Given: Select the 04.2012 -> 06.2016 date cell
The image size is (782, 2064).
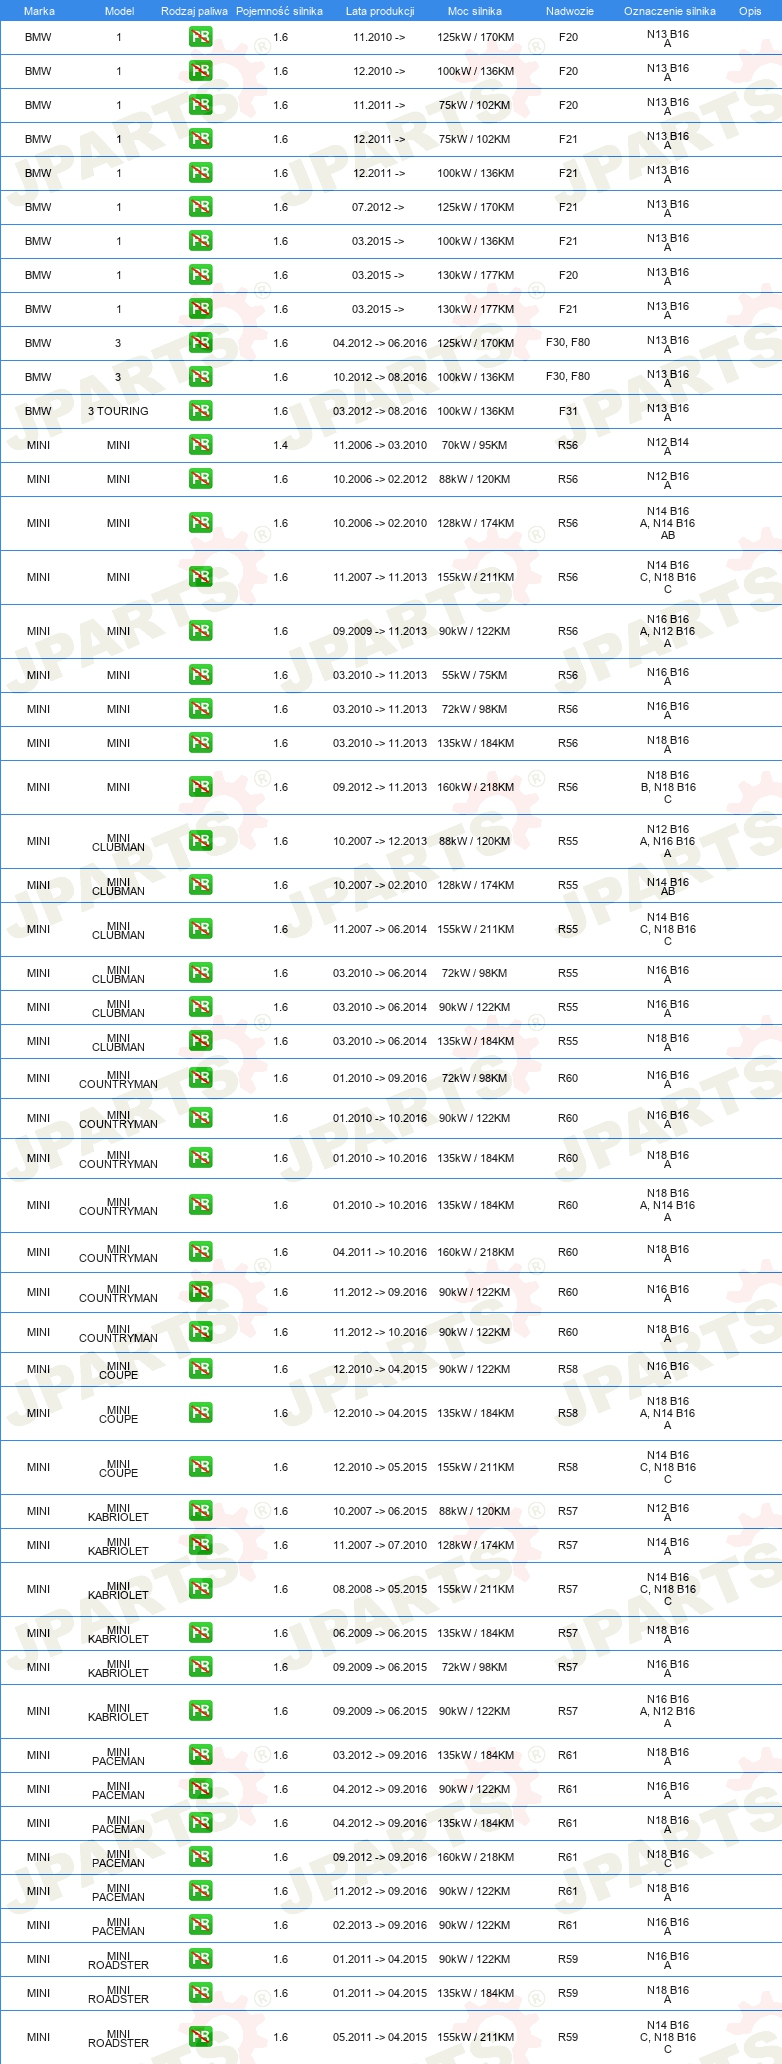Looking at the screenshot, I should [380, 344].
